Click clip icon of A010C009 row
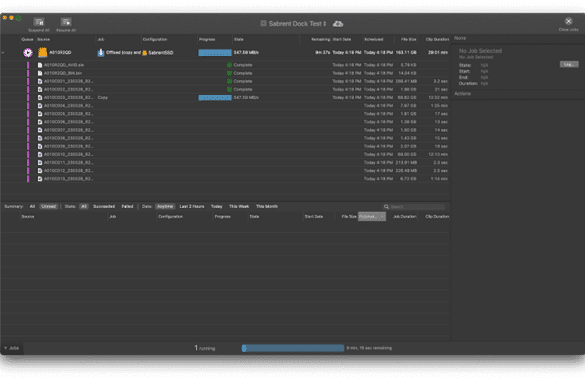 pos(40,146)
